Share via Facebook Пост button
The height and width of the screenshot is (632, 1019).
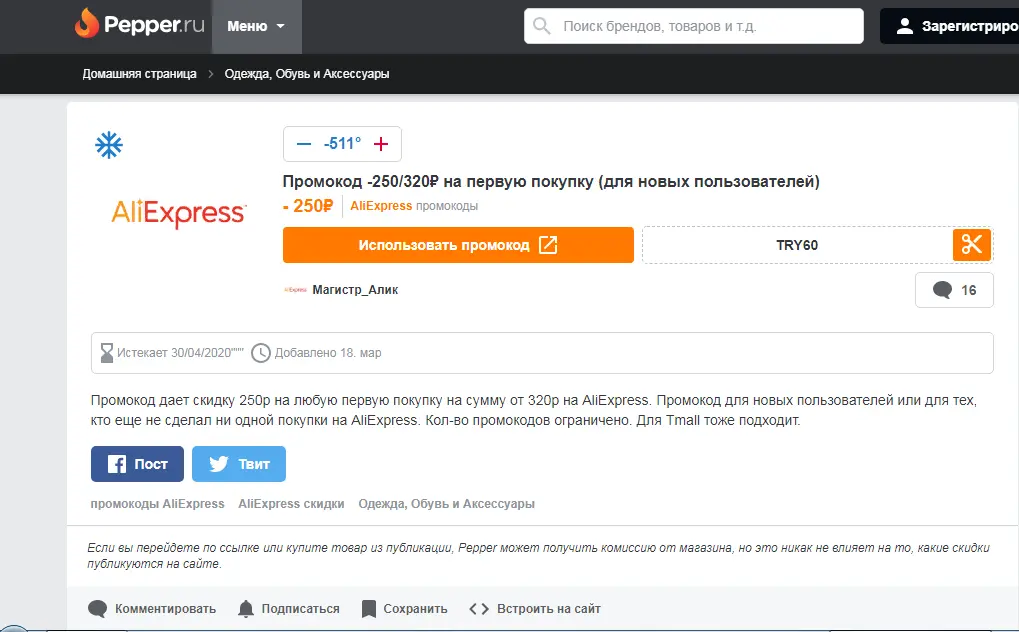137,464
